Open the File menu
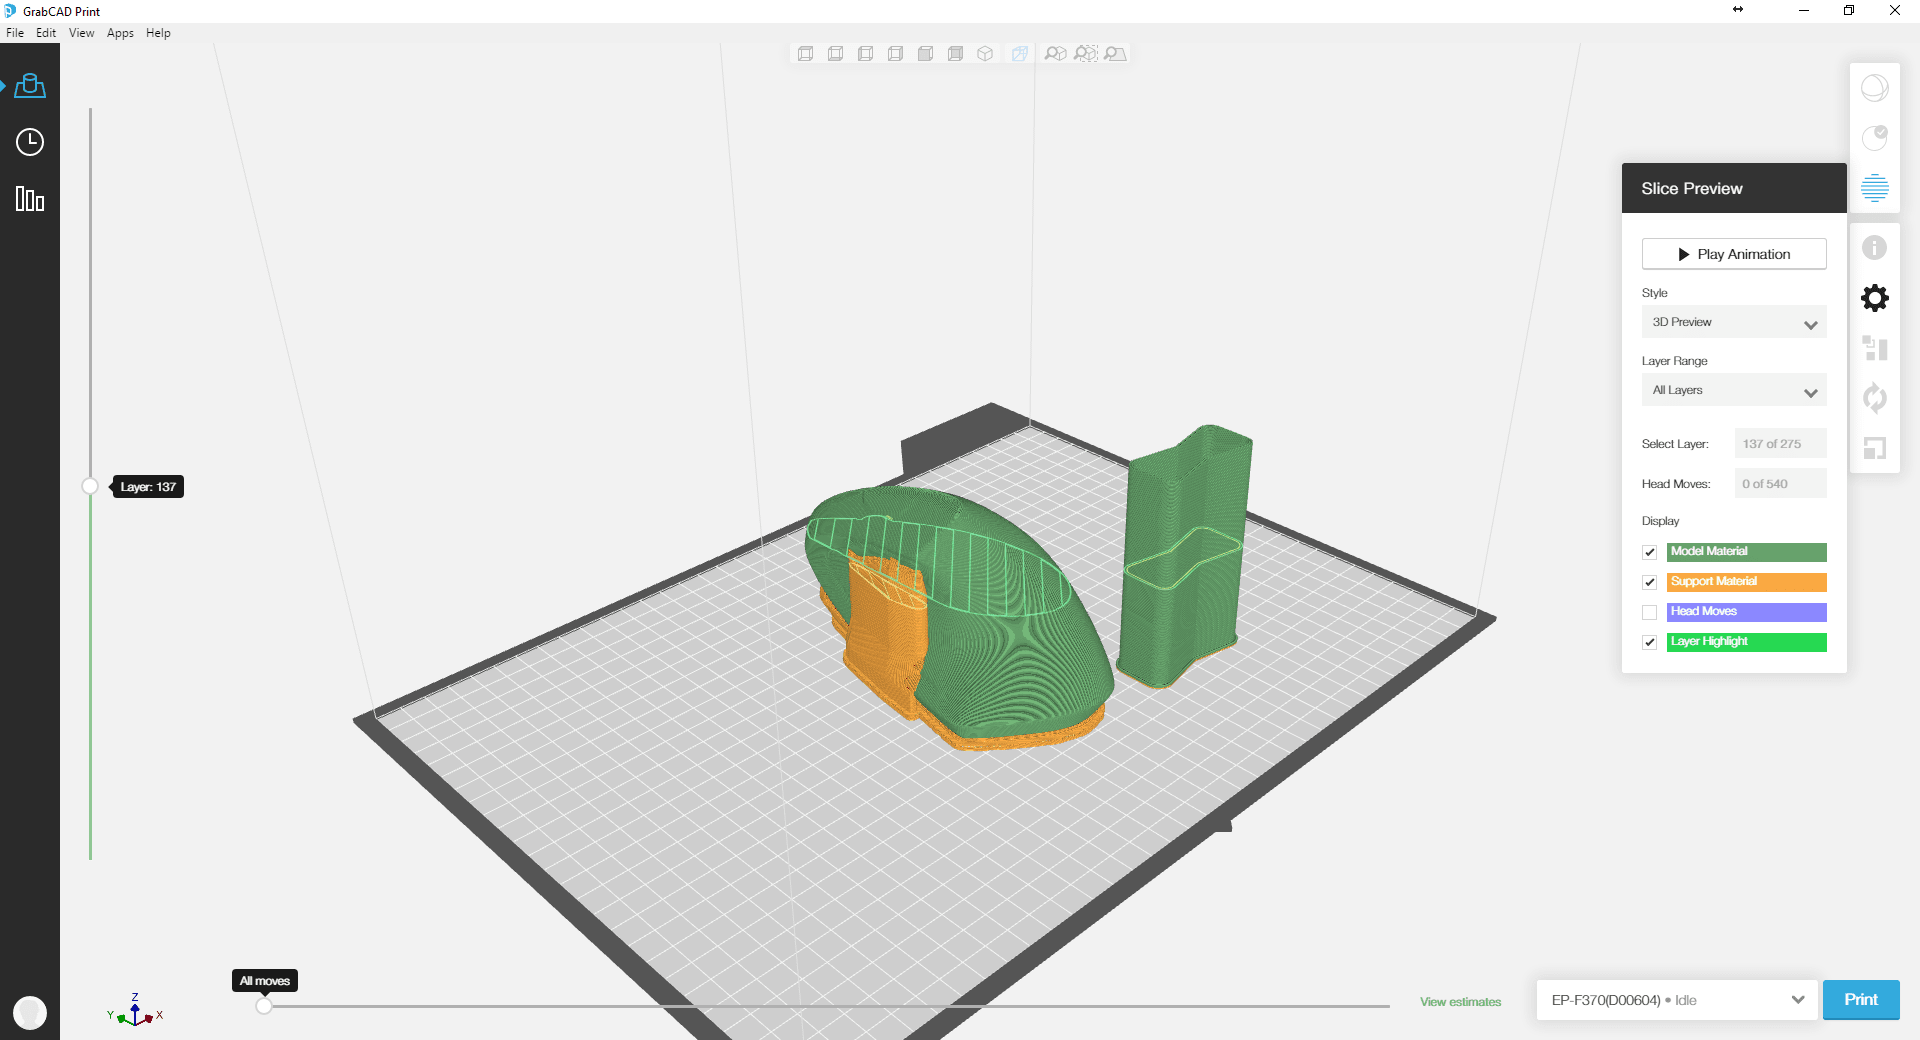This screenshot has height=1040, width=1920. click(15, 33)
